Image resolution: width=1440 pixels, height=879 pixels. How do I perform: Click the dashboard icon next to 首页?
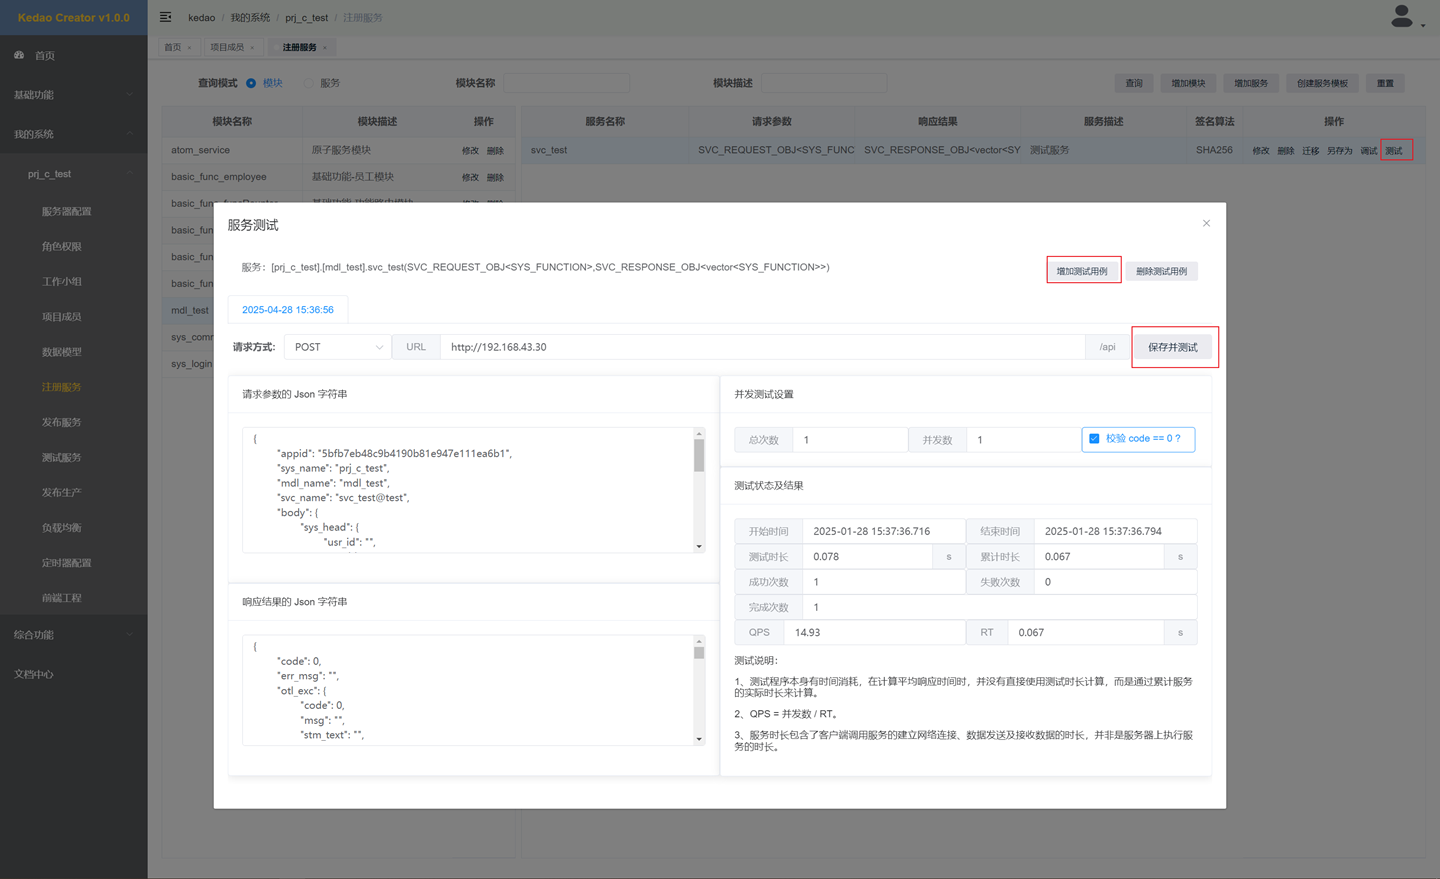tap(19, 55)
